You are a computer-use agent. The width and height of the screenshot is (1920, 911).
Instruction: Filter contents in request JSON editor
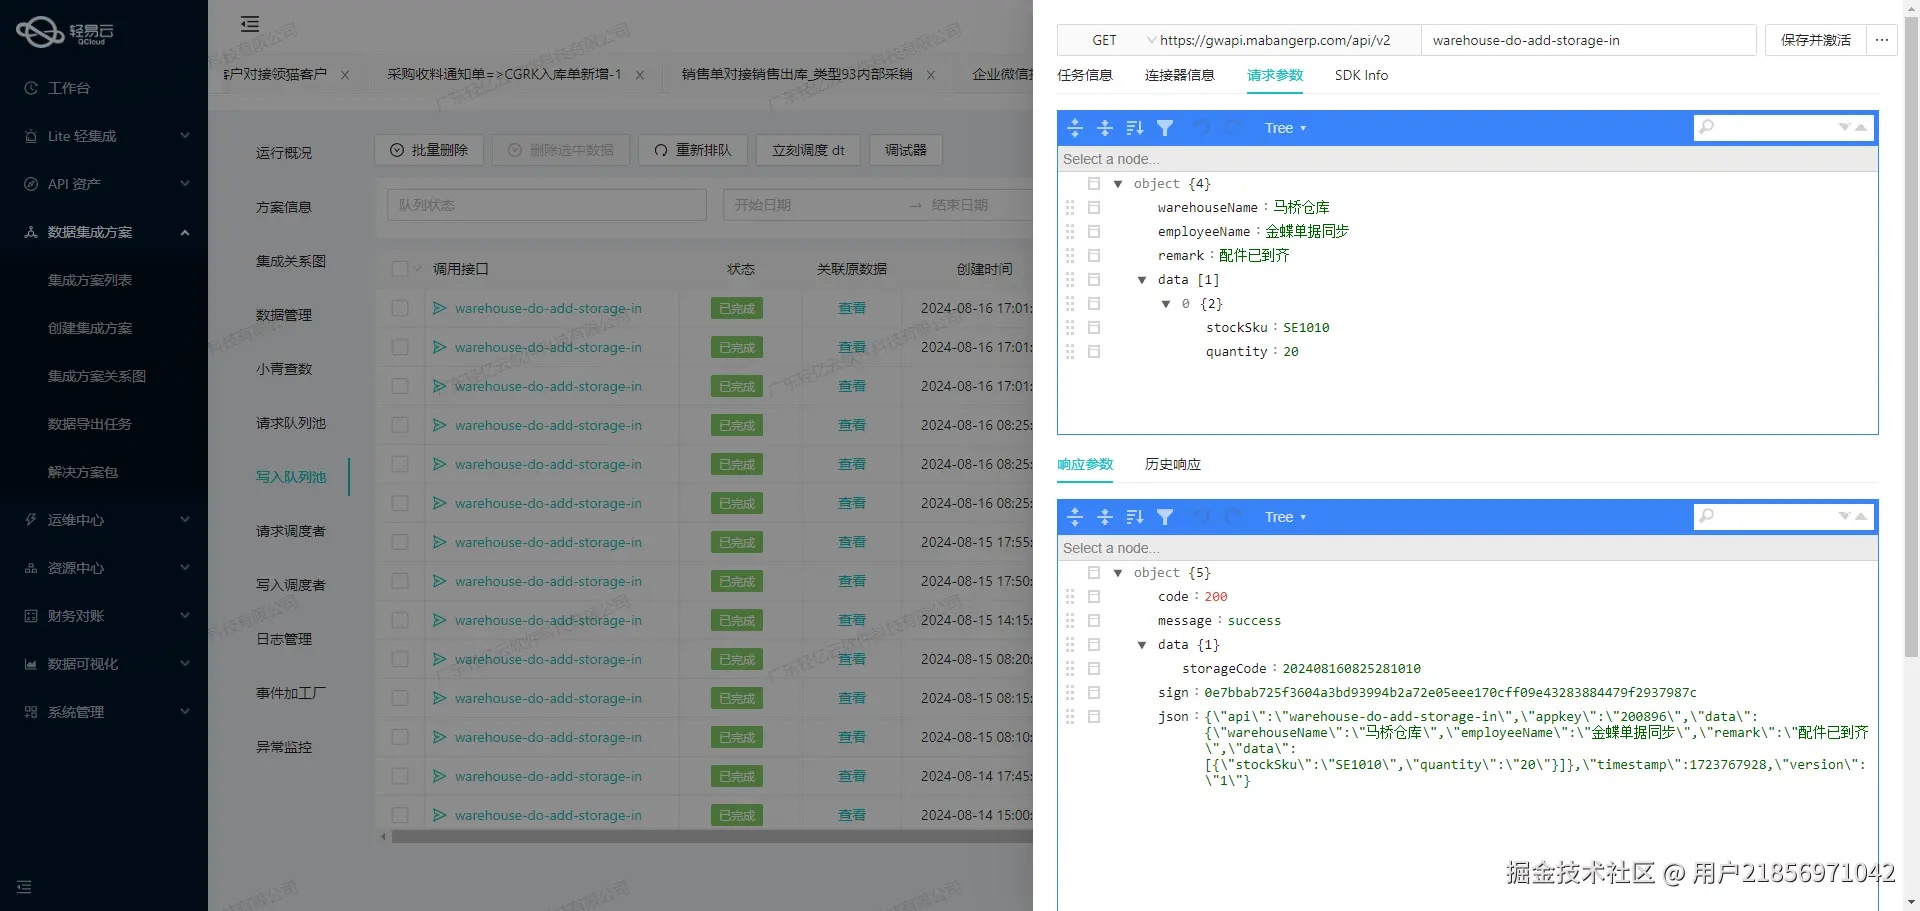[1165, 128]
